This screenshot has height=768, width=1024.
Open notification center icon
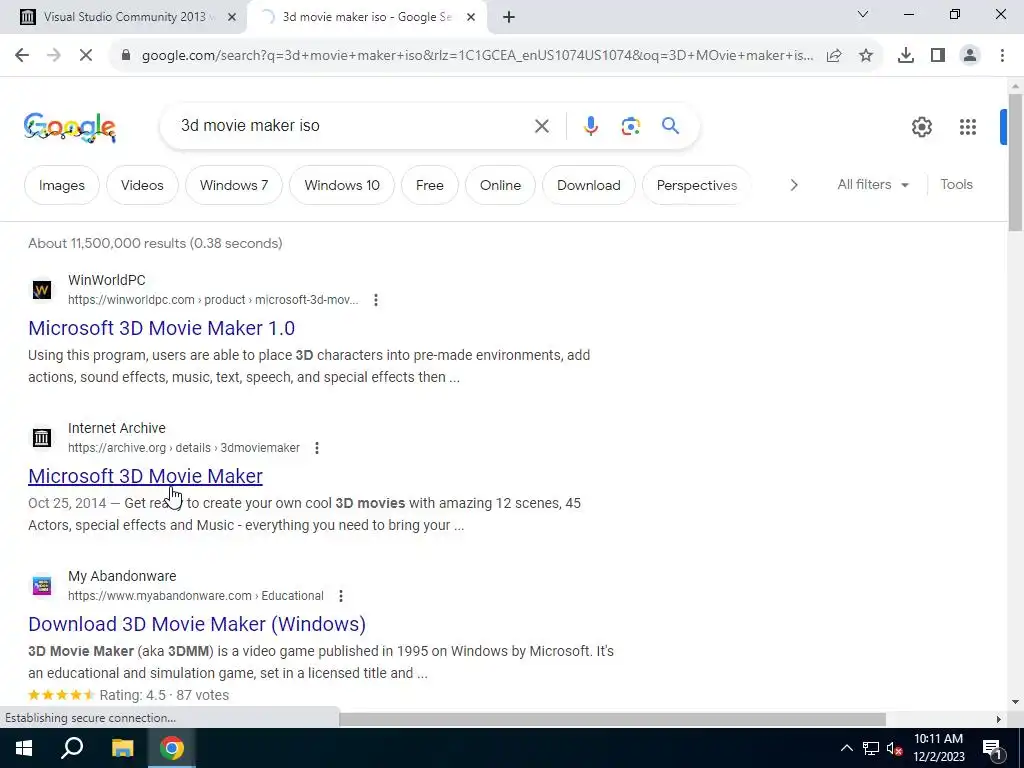coord(992,748)
